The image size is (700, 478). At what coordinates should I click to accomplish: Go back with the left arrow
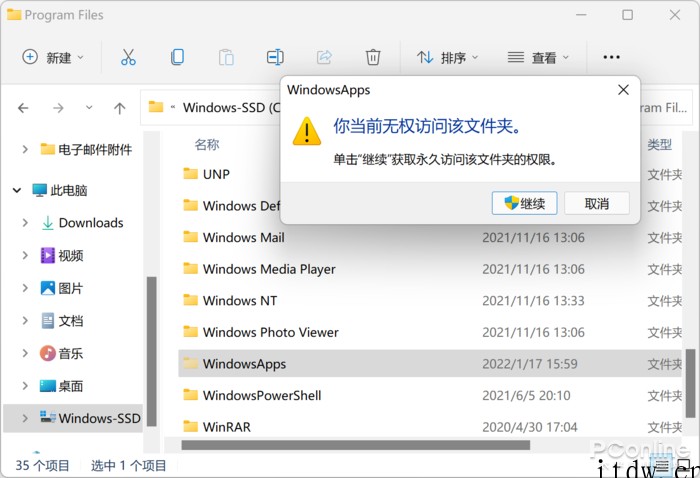23,108
